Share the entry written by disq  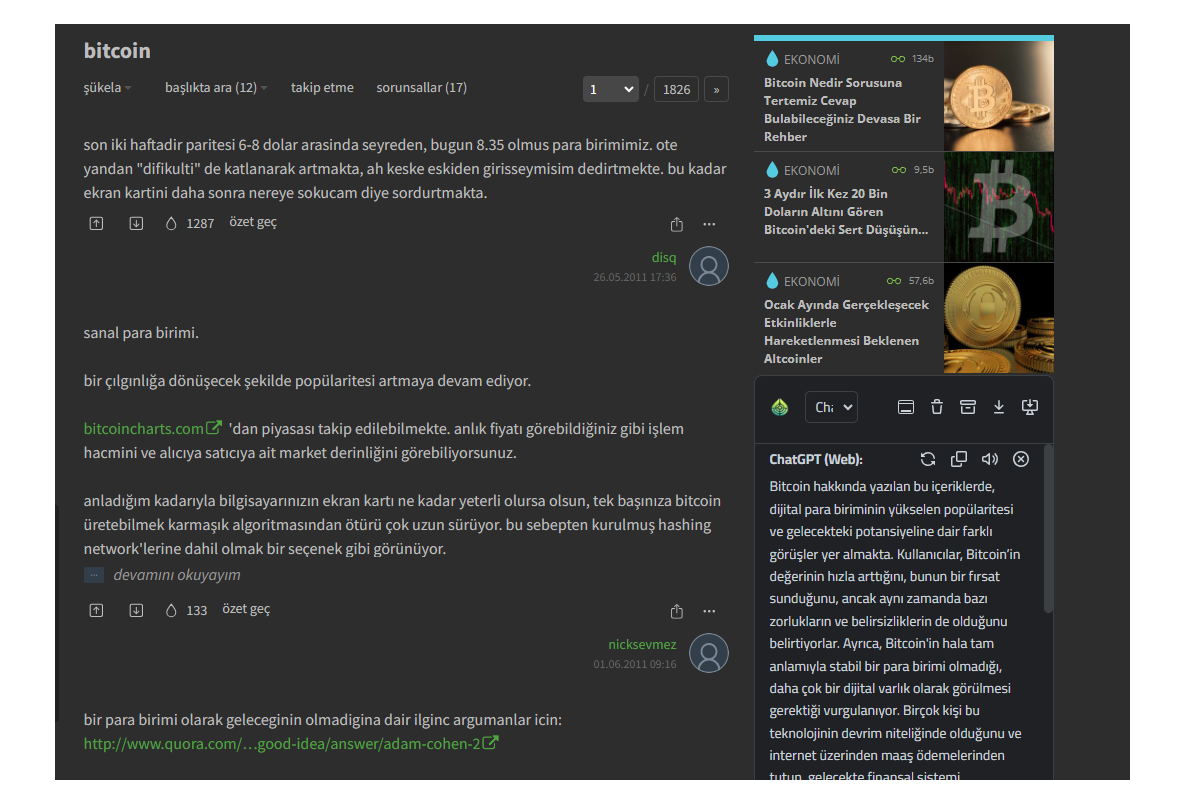(x=677, y=224)
